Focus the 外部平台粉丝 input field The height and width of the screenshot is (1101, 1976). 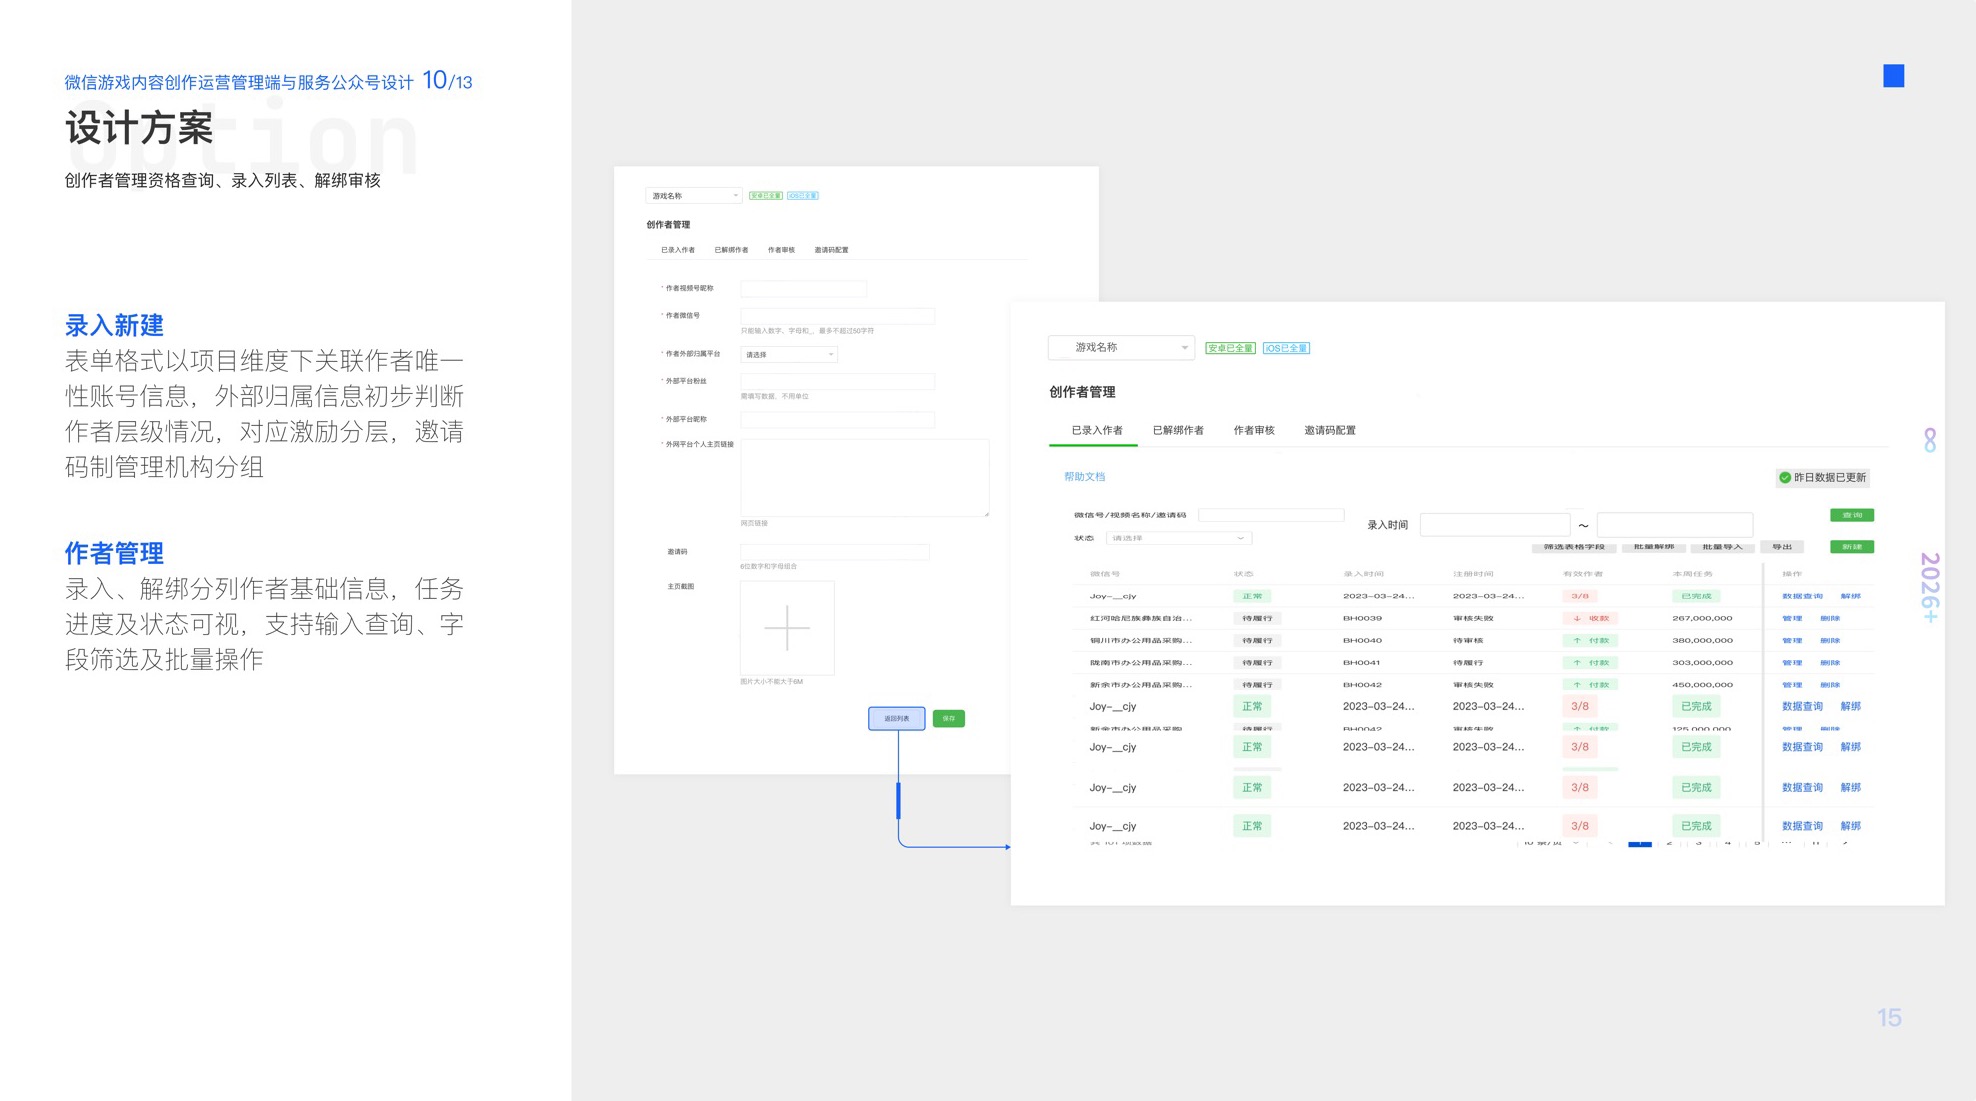point(837,381)
